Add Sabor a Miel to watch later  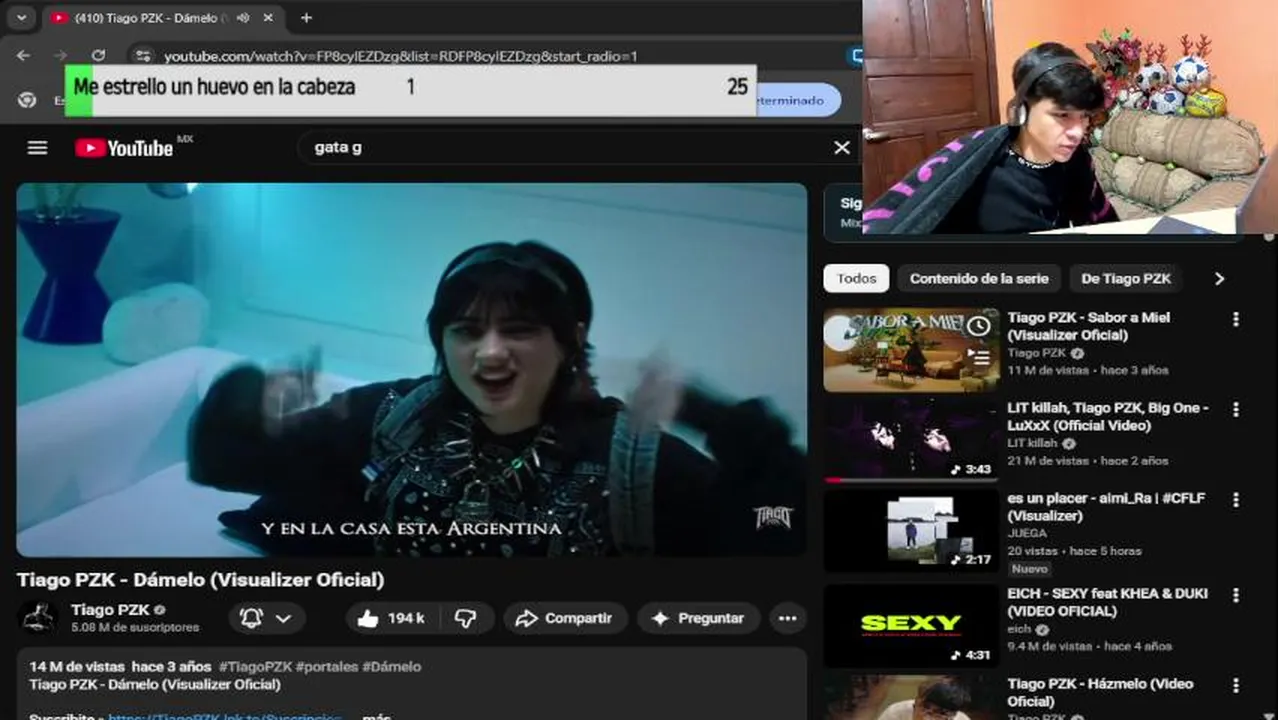click(979, 326)
